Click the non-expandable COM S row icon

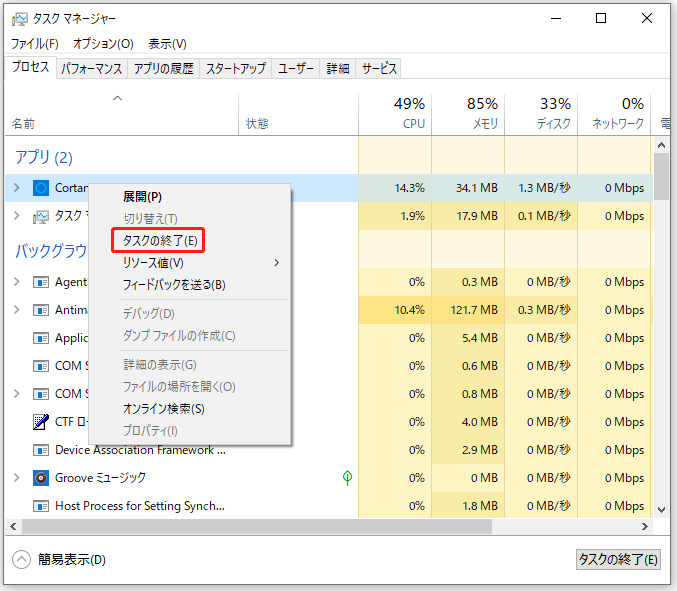tap(41, 366)
